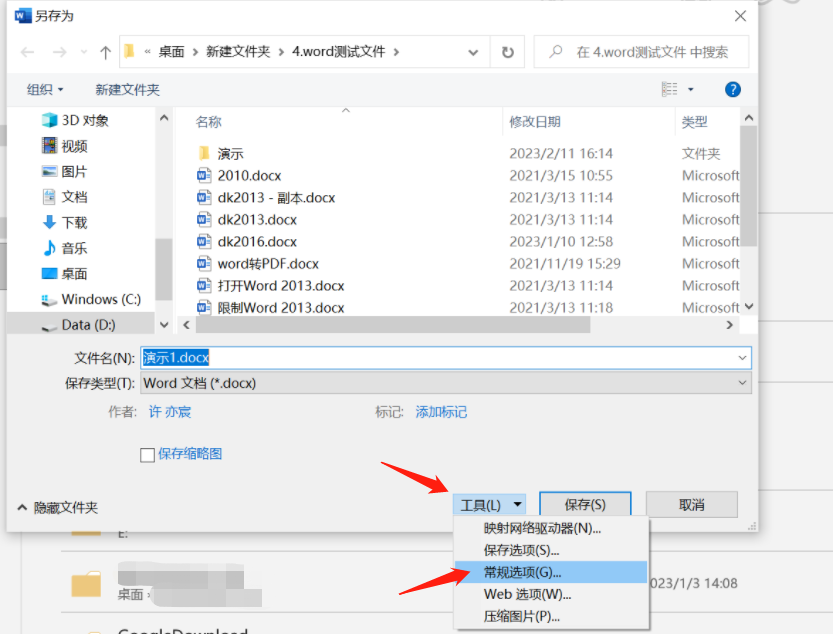Click the navigation pane scrollbar thumb
833x634 pixels.
pos(164,269)
